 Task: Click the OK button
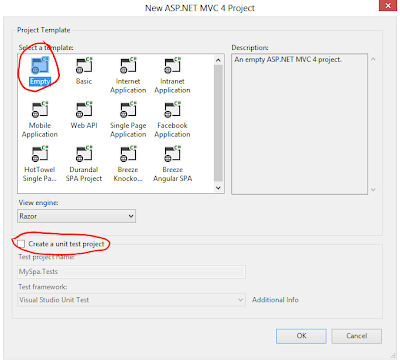[x=301, y=336]
